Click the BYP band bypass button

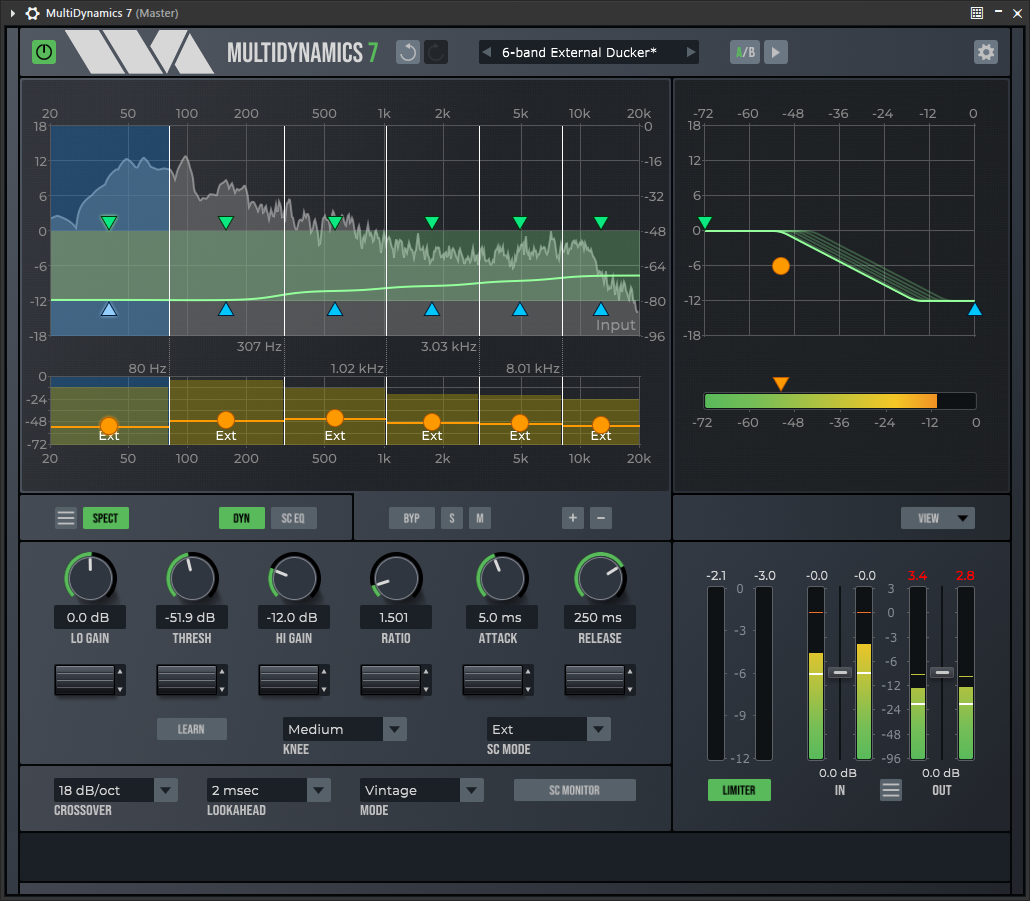(x=411, y=518)
